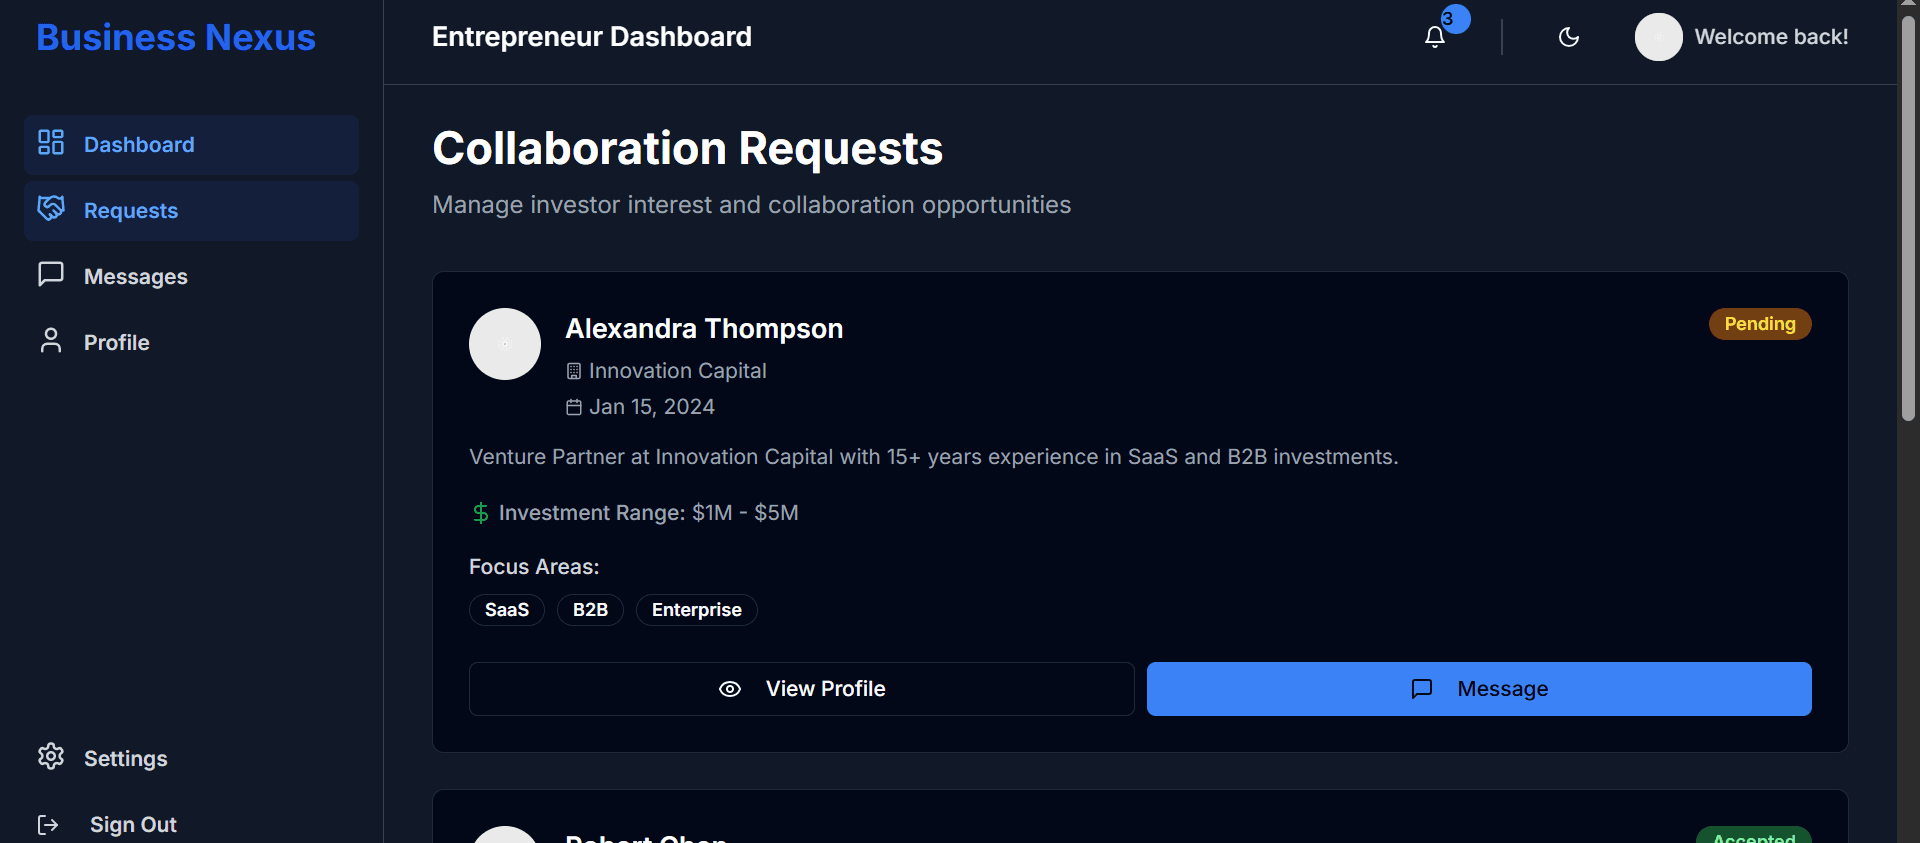This screenshot has height=843, width=1920.
Task: Click the Pending status badge
Action: pyautogui.click(x=1759, y=324)
